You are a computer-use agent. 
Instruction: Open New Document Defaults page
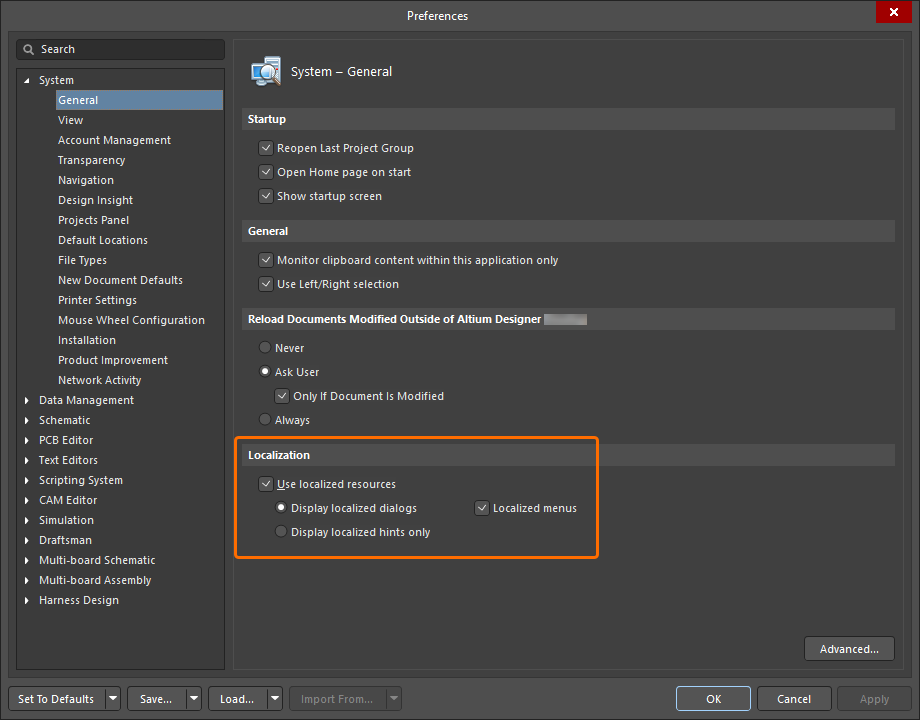pyautogui.click(x=120, y=280)
